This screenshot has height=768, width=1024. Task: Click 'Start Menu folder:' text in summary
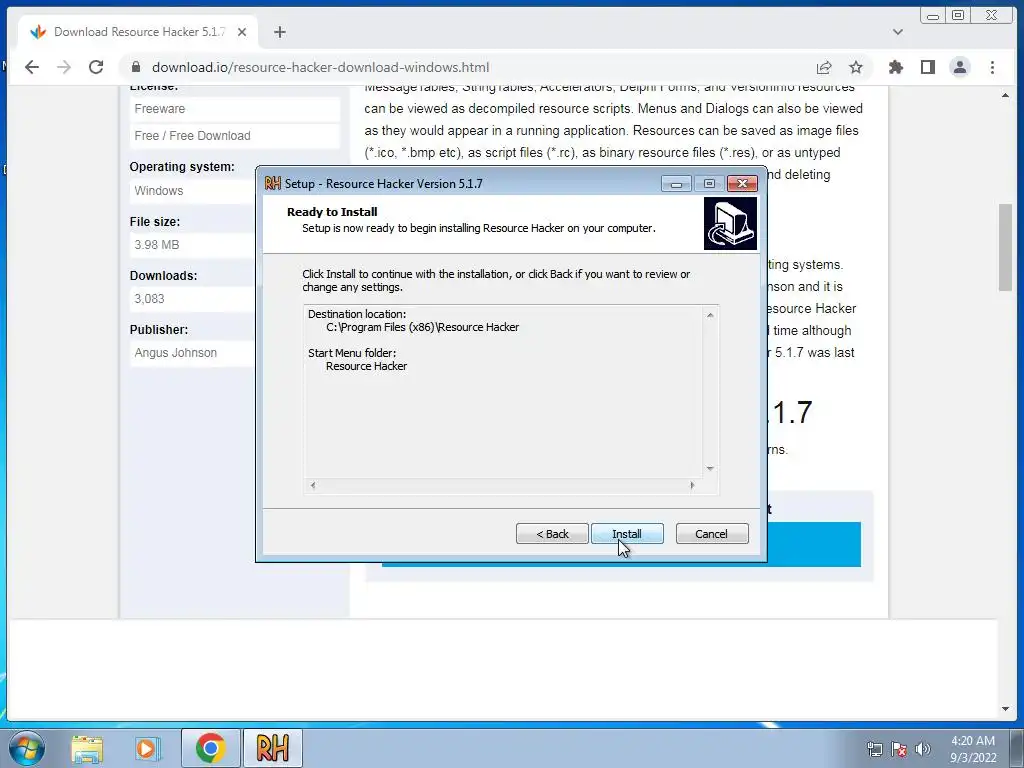pos(352,353)
